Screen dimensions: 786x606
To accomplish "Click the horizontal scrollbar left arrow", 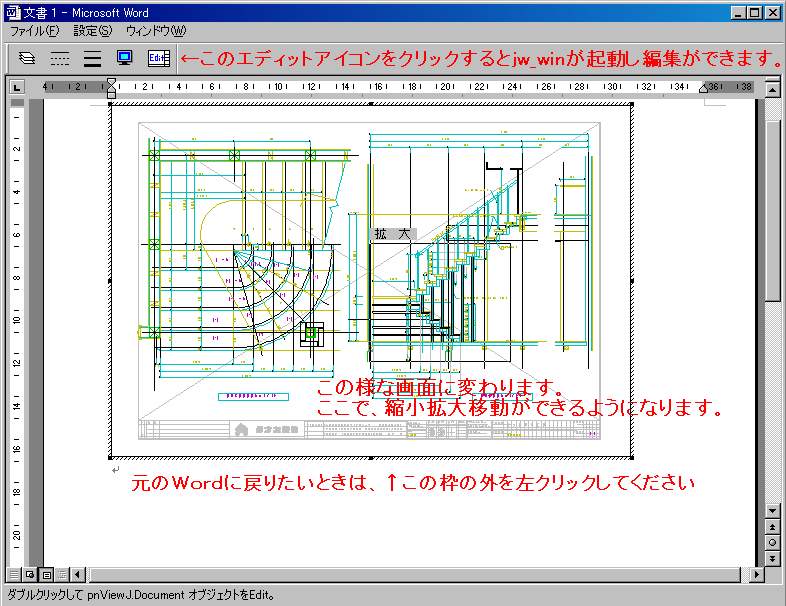I will click(x=78, y=574).
